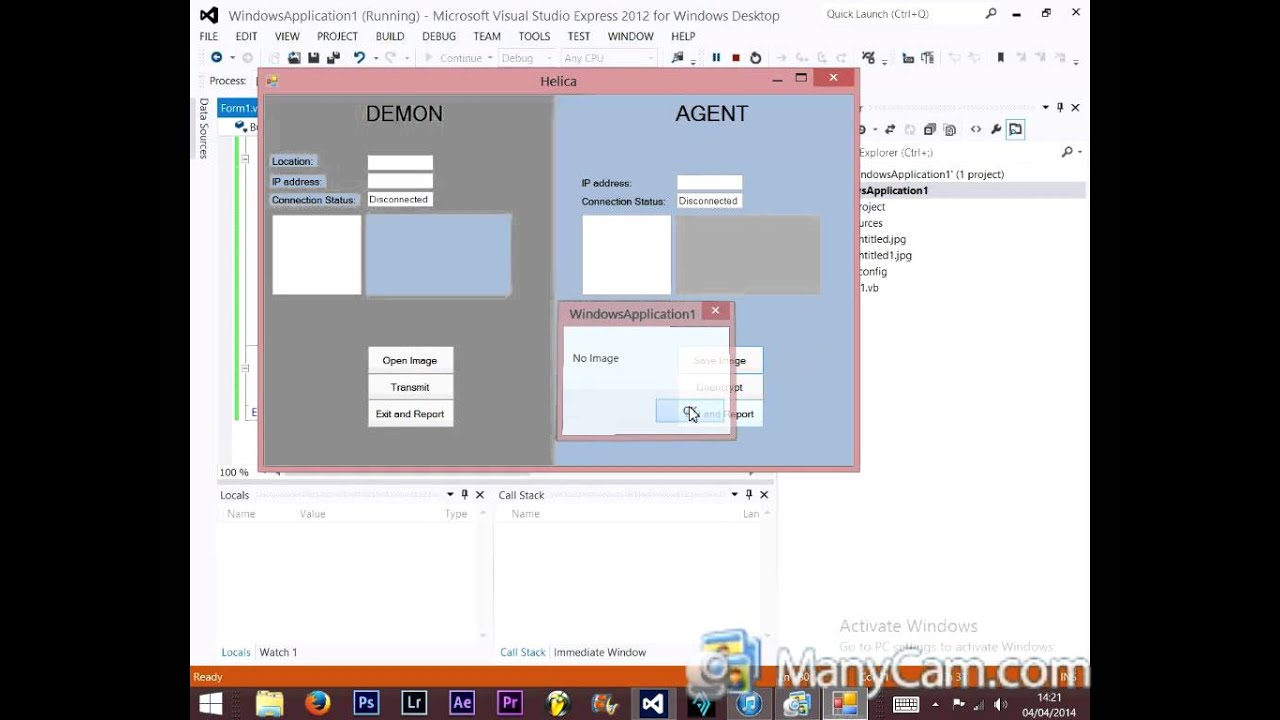
Task: Switch to Immediate Window tab
Action: pyautogui.click(x=600, y=652)
